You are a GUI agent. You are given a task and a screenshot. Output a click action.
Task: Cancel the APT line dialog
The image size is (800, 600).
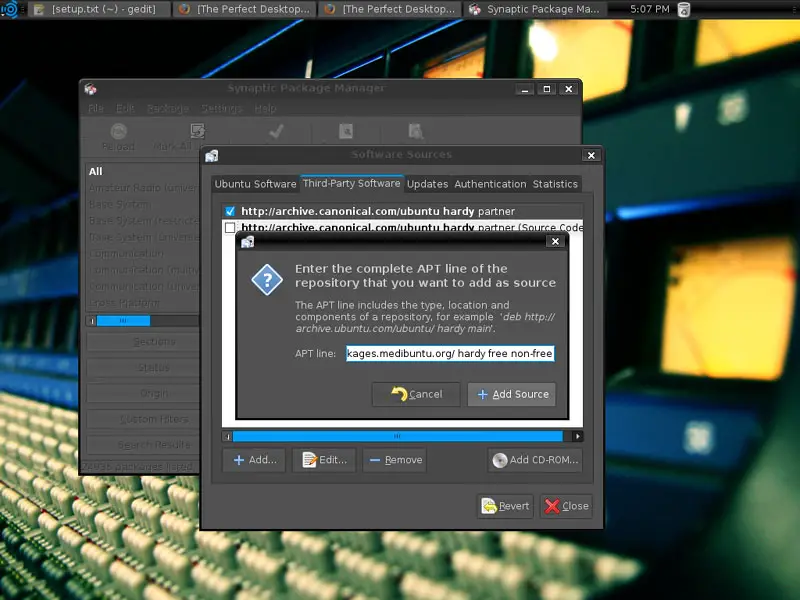pyautogui.click(x=416, y=394)
